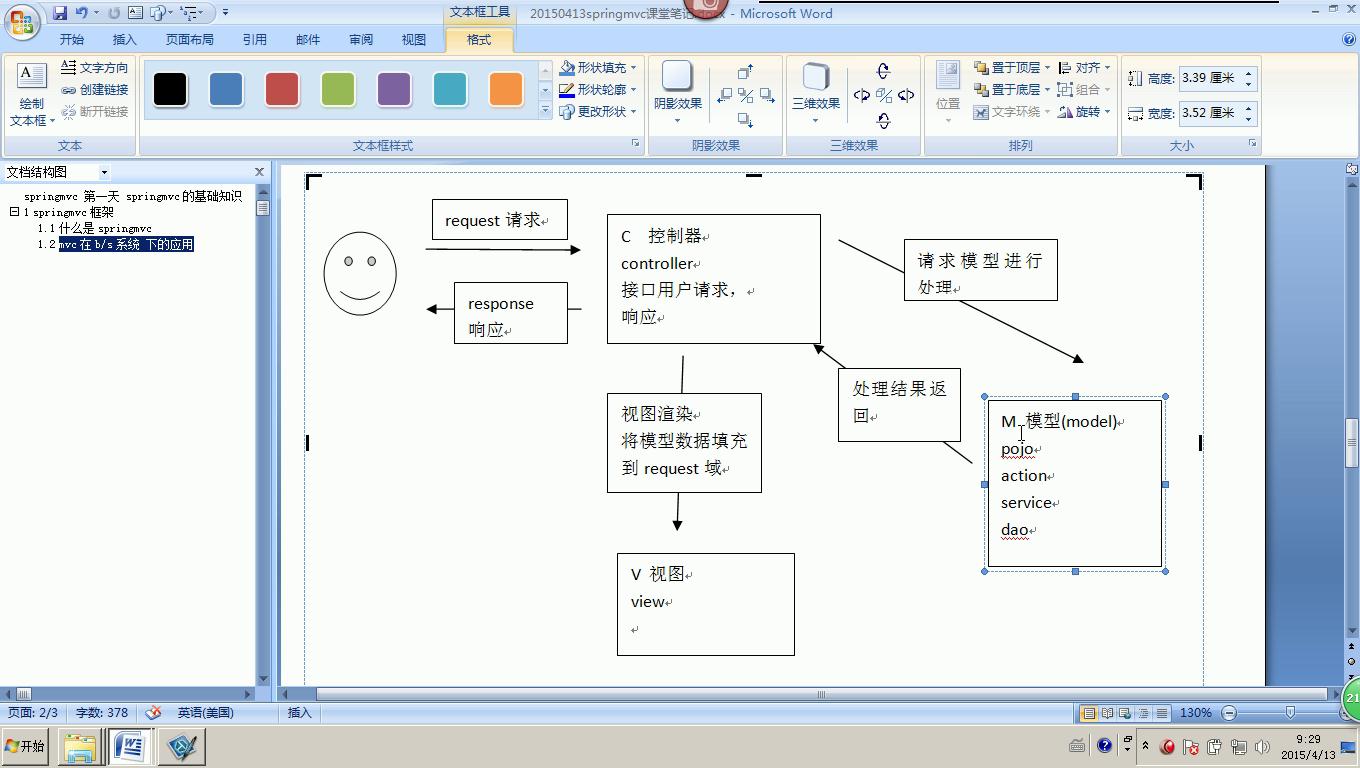Toggle insert mode '插入' in status bar

(300, 713)
